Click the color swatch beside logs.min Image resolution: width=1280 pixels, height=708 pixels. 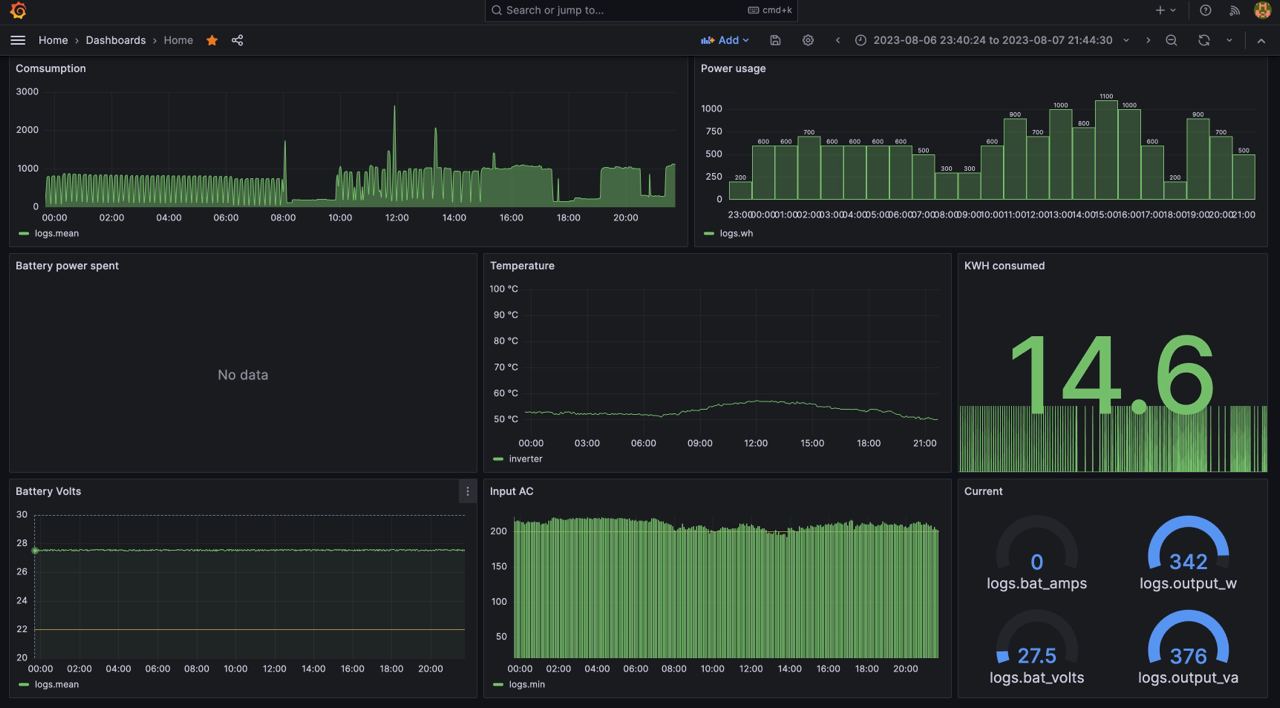point(498,686)
